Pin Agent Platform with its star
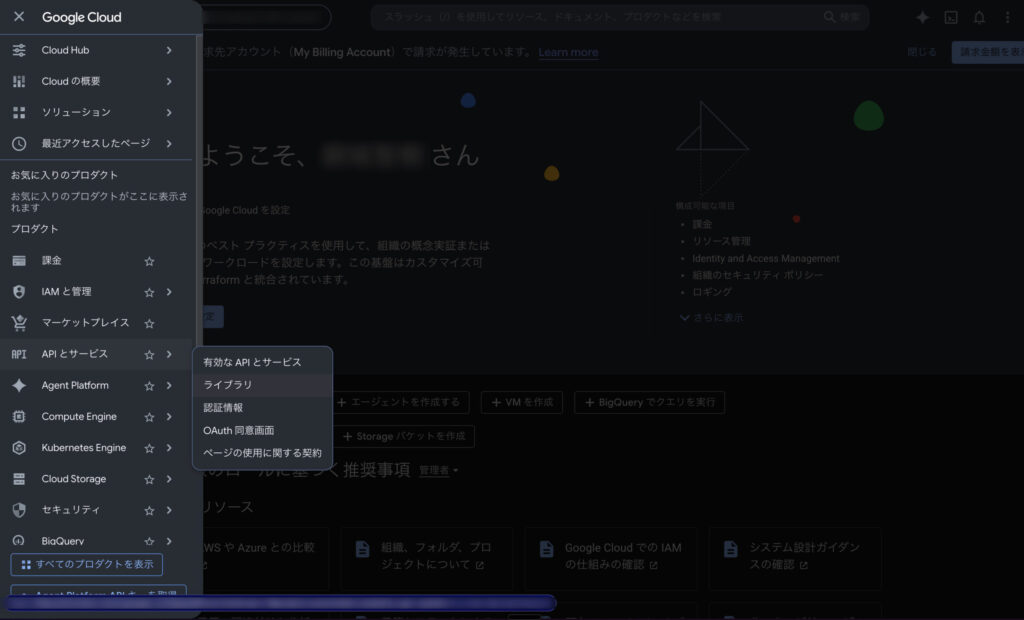Screen dimensions: 1024x620 coord(149,386)
